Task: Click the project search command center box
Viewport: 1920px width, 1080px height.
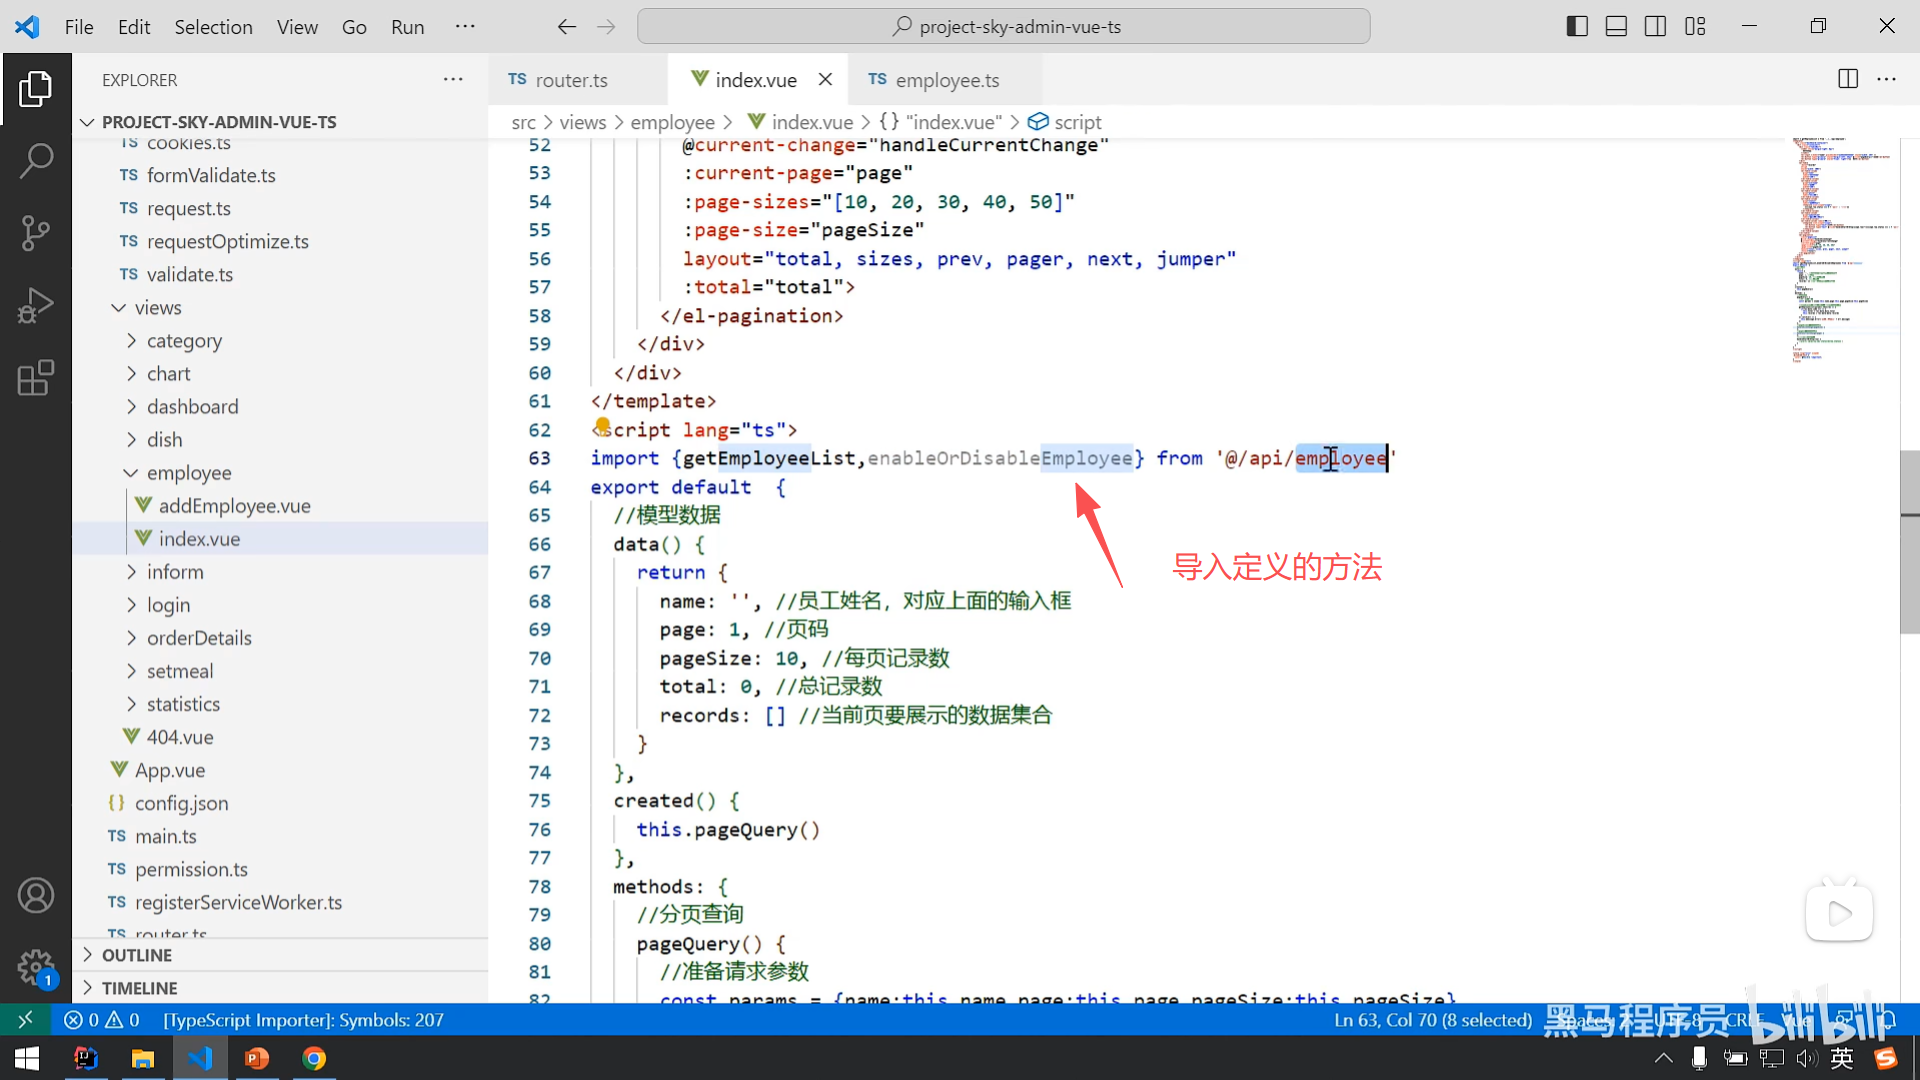Action: tap(1003, 27)
